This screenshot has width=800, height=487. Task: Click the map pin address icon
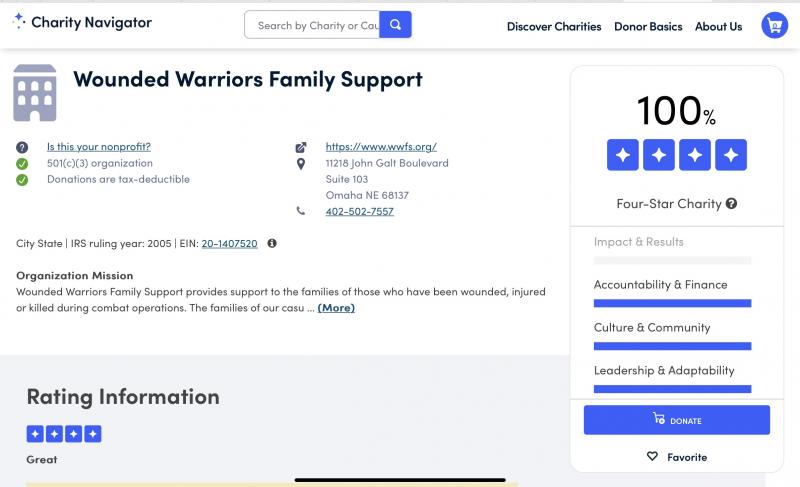tap(301, 164)
